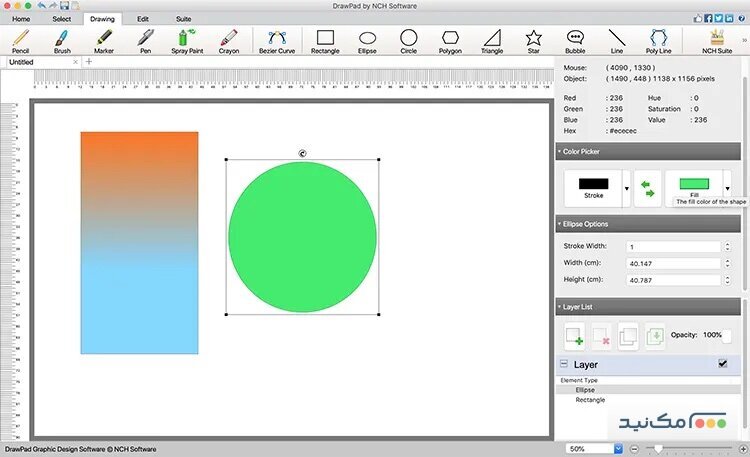This screenshot has height=457, width=750.
Task: Click the Height (cm) input field
Action: (673, 280)
